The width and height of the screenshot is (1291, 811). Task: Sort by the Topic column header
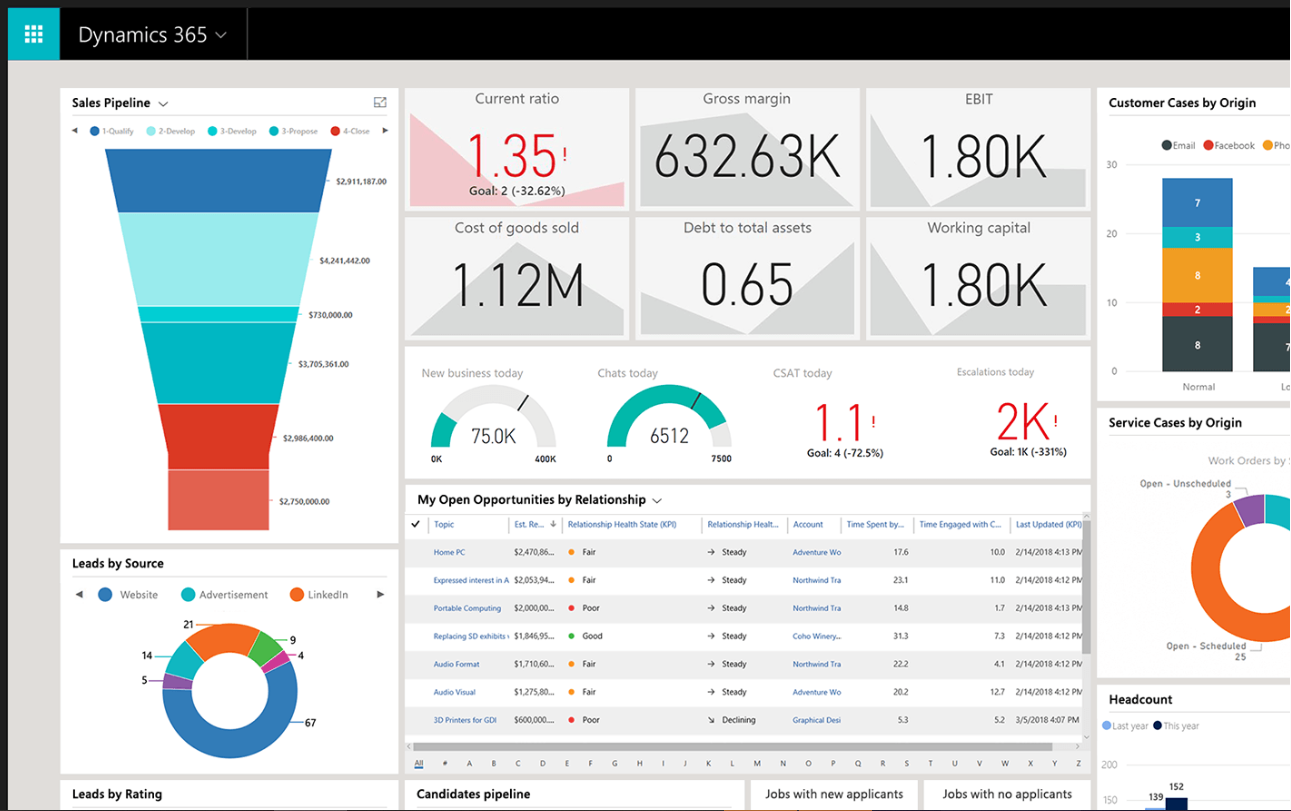pyautogui.click(x=444, y=524)
